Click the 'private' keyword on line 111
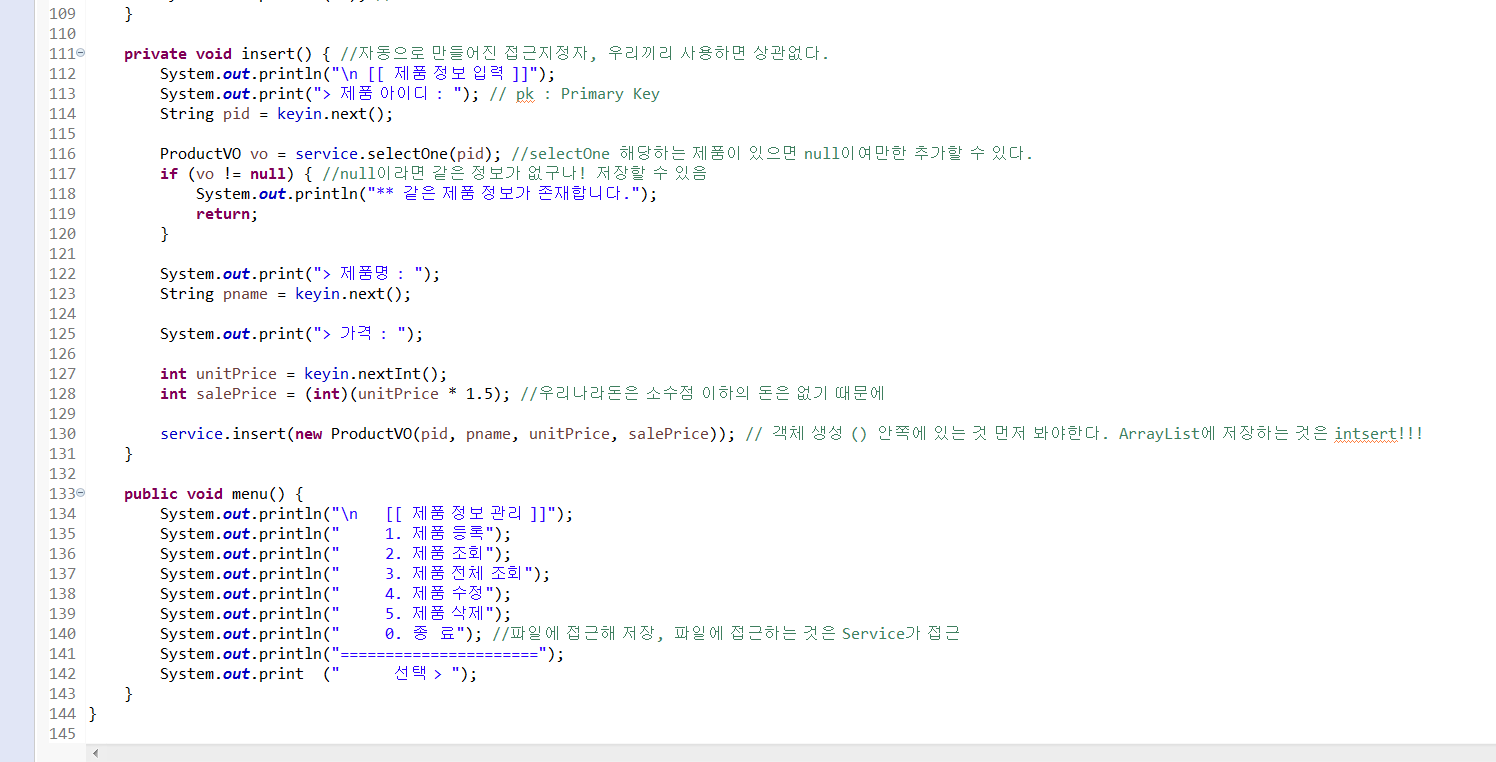This screenshot has width=1496, height=762. pyautogui.click(x=155, y=54)
